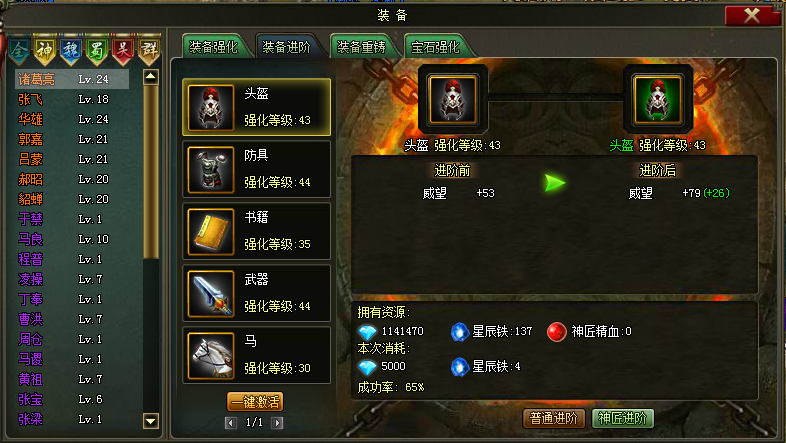The width and height of the screenshot is (786, 443).
Task: Click the hero list scroll-up arrow
Action: tap(151, 77)
